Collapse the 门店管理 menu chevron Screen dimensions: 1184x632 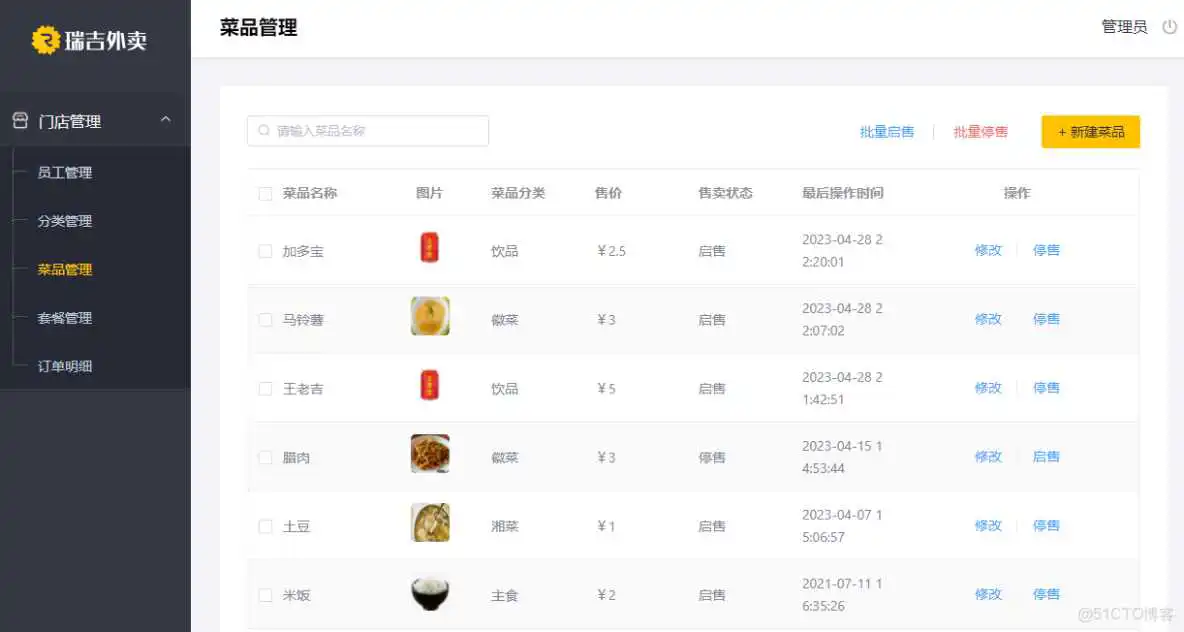pos(166,117)
